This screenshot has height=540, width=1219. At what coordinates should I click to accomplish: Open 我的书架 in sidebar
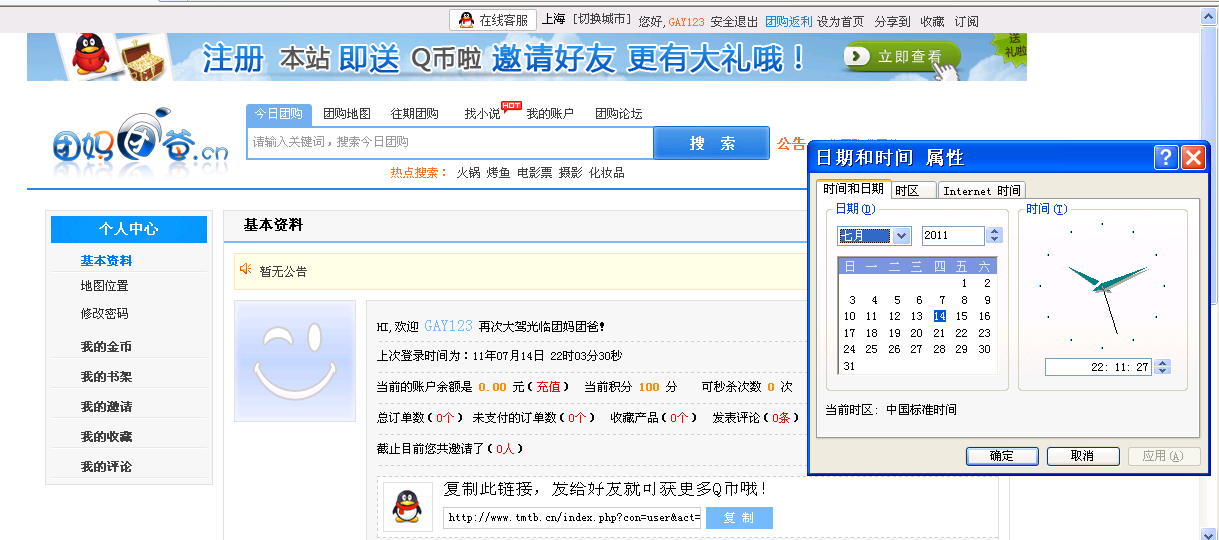pos(106,377)
